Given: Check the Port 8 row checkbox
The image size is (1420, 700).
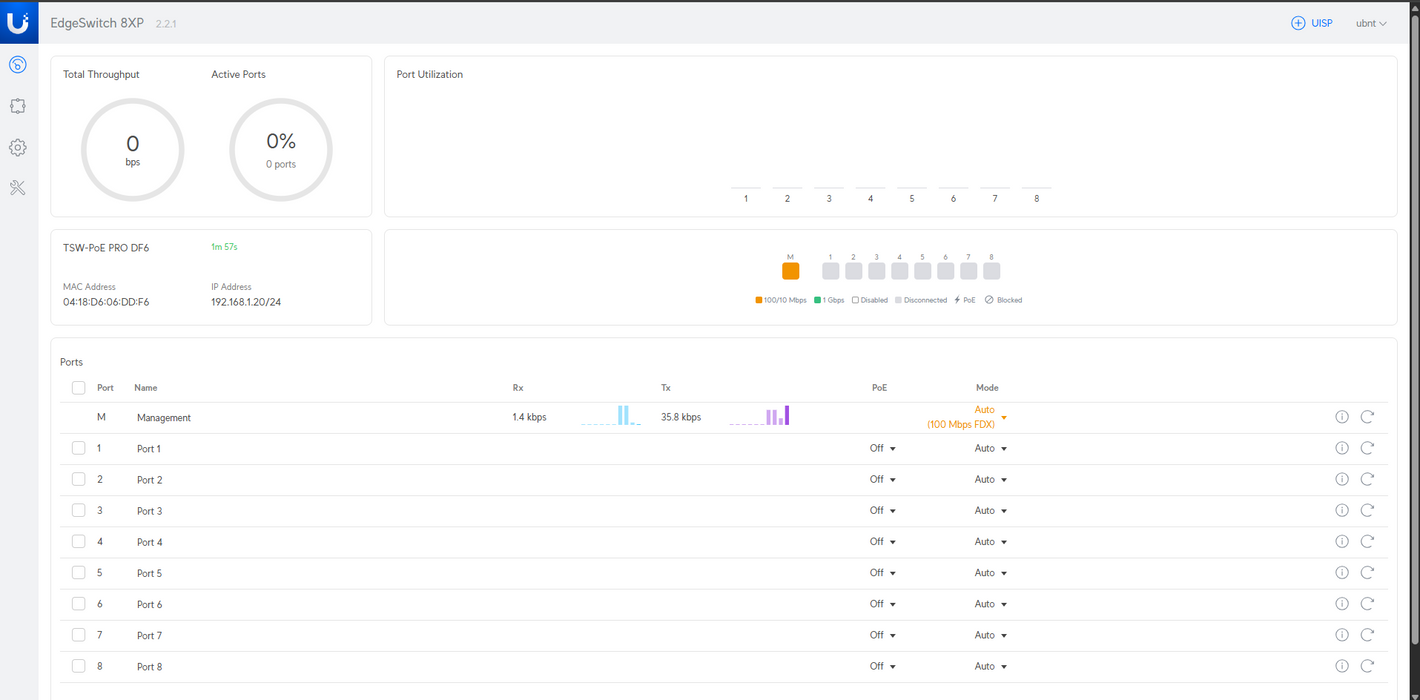Looking at the screenshot, I should 78,666.
